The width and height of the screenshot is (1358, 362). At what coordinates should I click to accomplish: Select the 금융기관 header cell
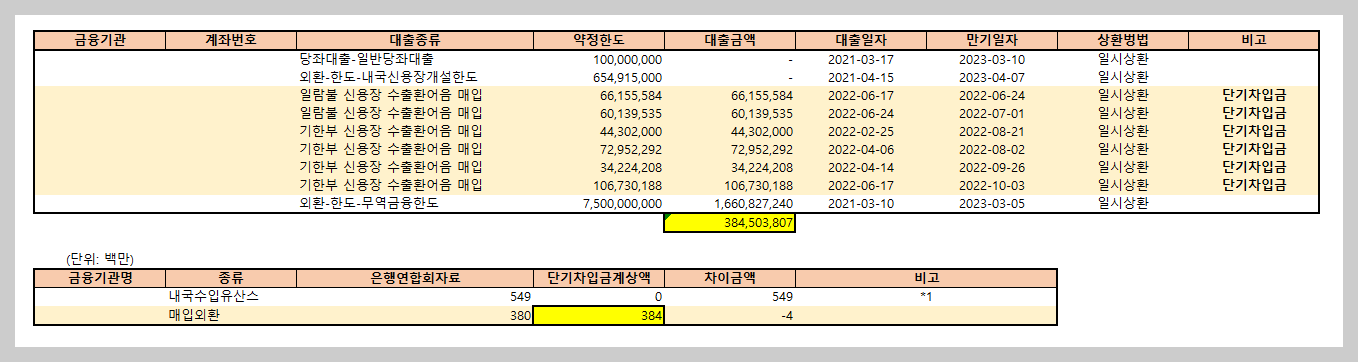point(100,40)
